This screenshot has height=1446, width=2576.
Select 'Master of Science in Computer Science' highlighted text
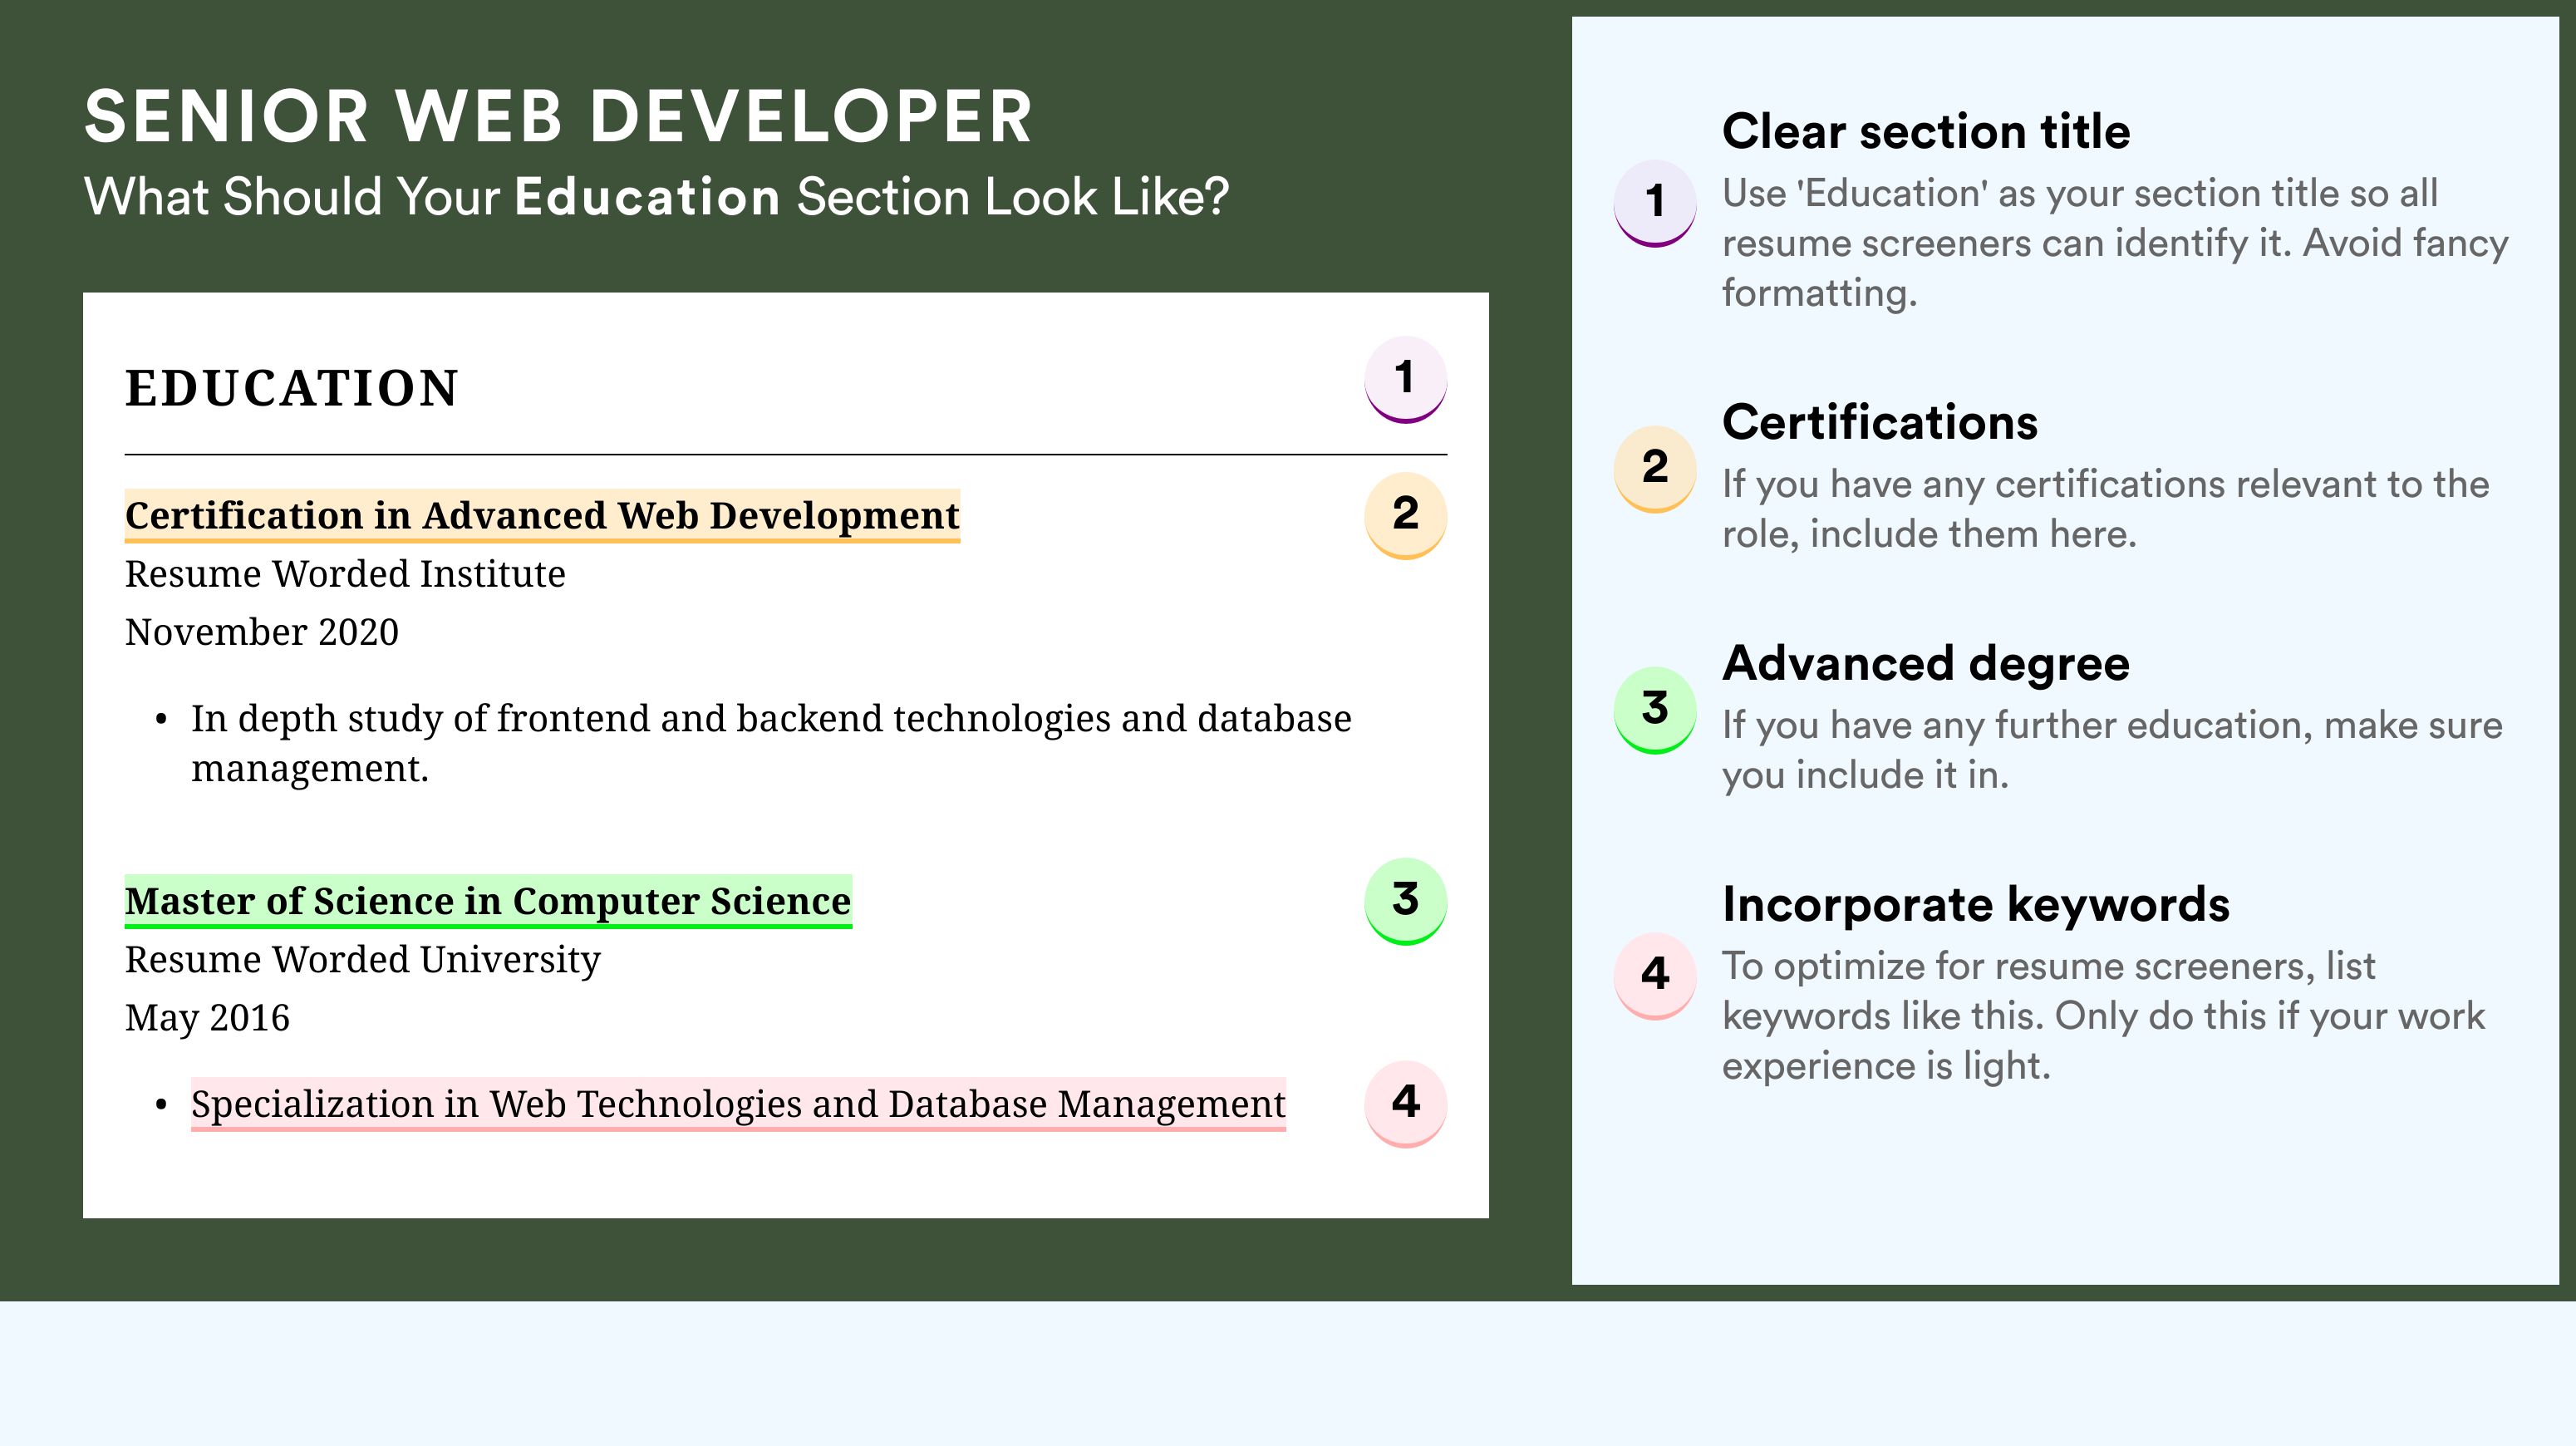coord(488,902)
